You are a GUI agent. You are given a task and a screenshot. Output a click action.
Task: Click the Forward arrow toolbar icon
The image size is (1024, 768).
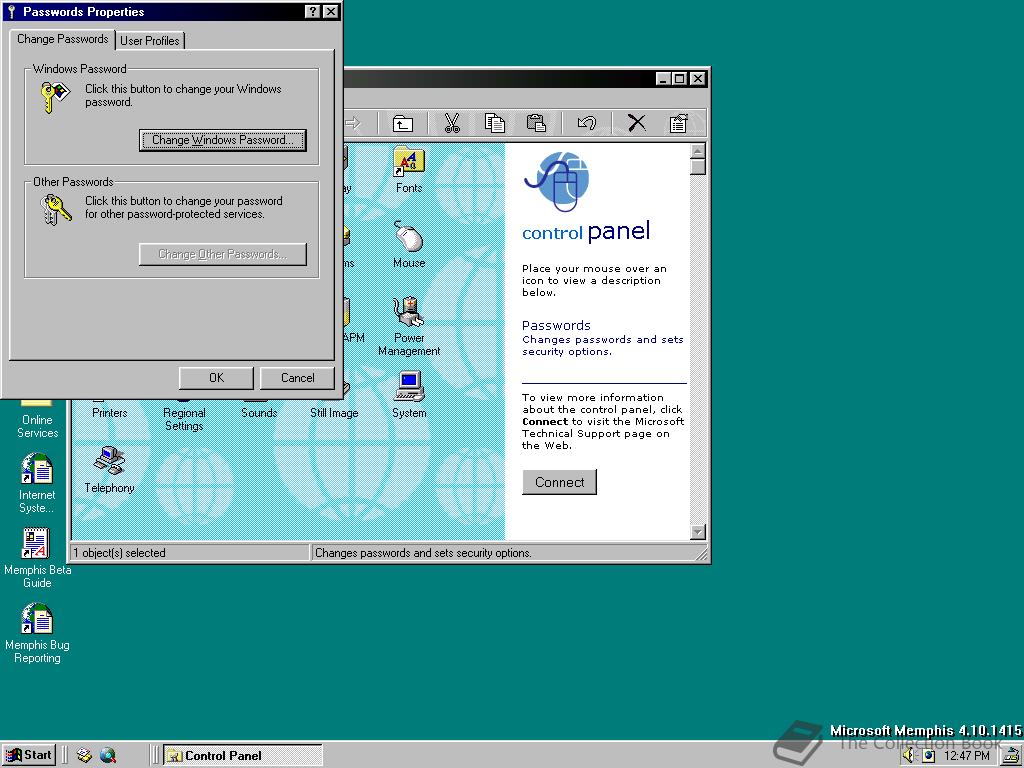point(353,123)
